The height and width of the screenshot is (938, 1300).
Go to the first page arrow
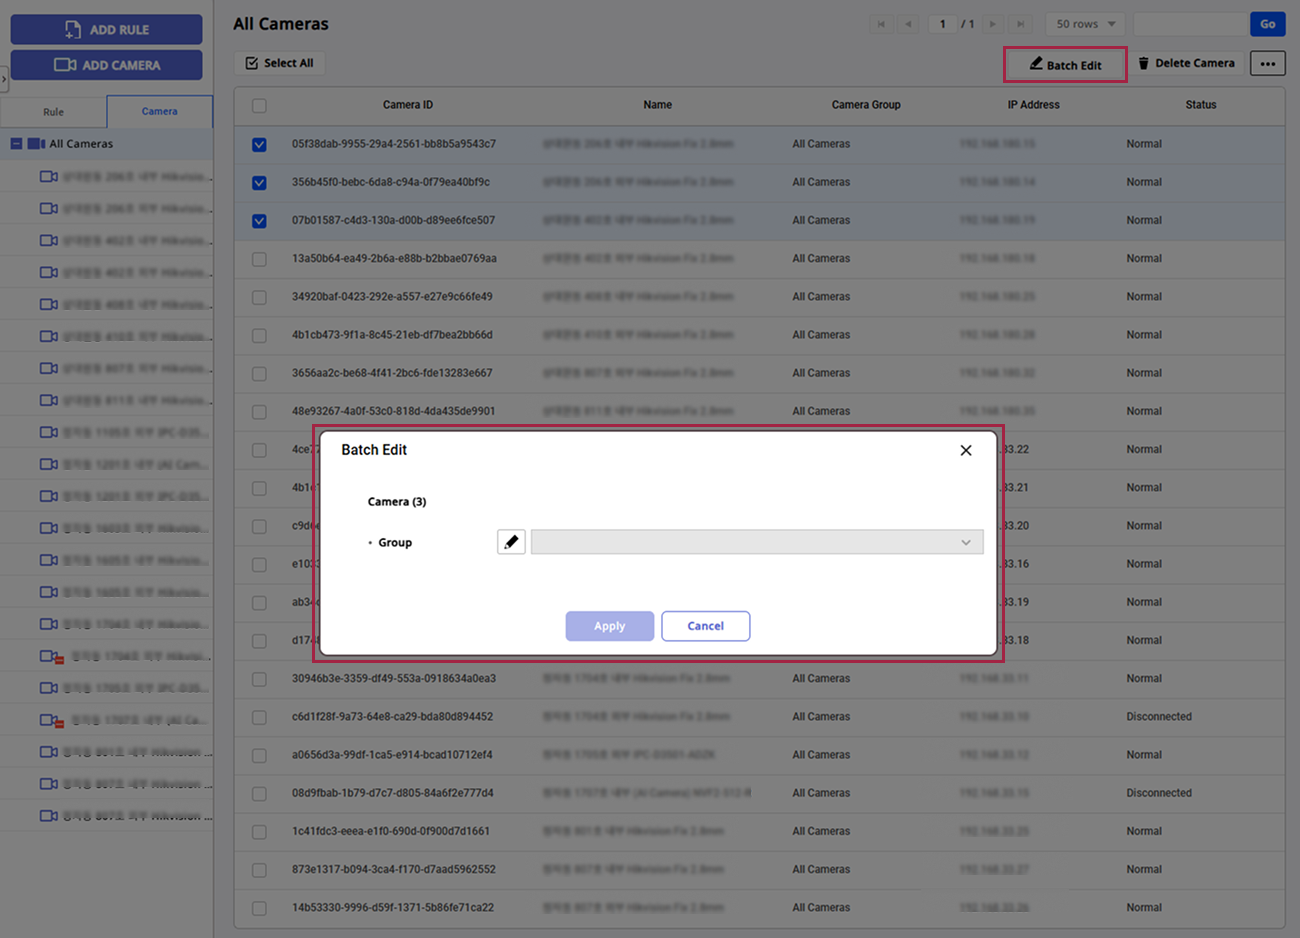[x=881, y=24]
